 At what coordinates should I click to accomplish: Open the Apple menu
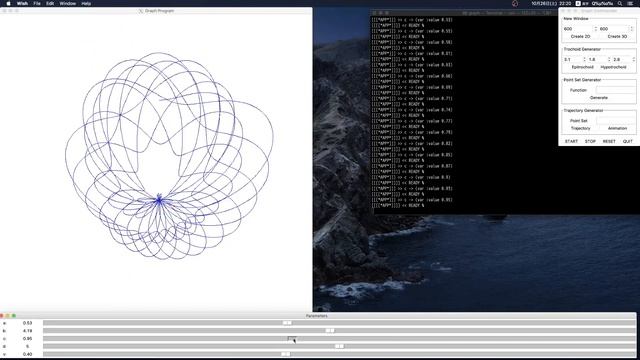click(8, 3)
